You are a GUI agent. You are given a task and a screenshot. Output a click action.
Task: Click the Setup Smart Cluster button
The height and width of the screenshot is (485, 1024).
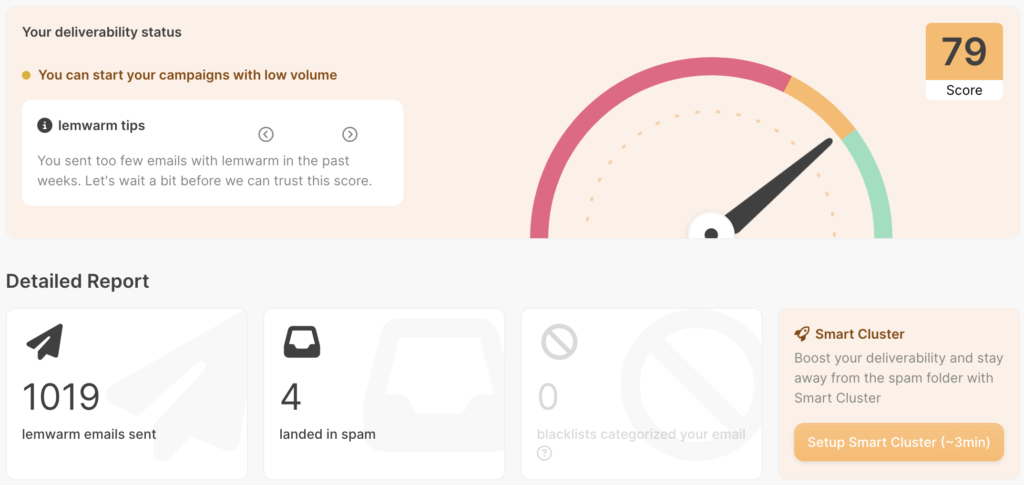click(x=899, y=442)
